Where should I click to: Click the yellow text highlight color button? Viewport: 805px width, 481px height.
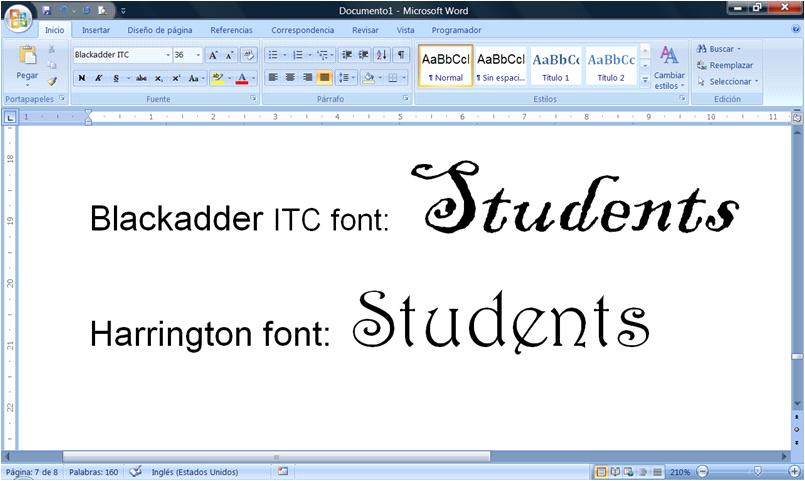click(218, 78)
